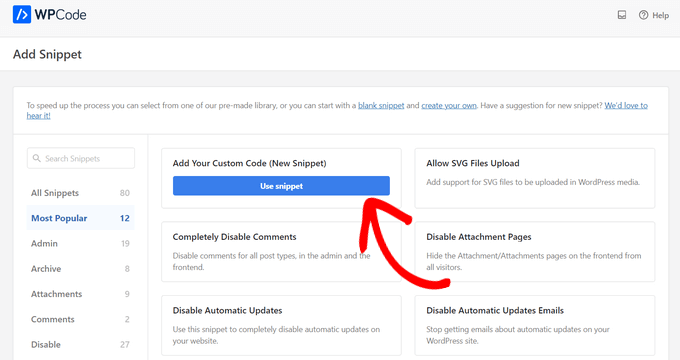Select the Most Popular category
This screenshot has height=360, width=680.
point(81,218)
